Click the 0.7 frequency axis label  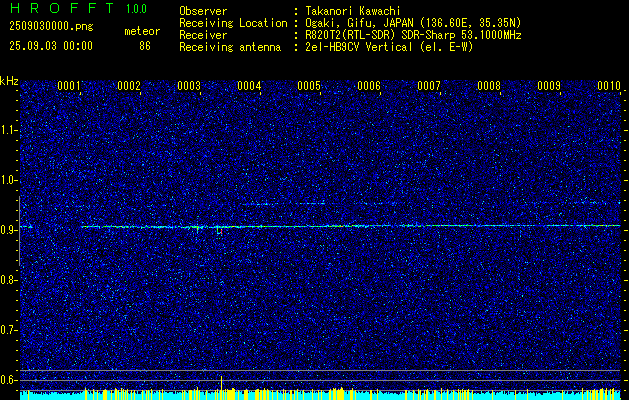click(8, 330)
